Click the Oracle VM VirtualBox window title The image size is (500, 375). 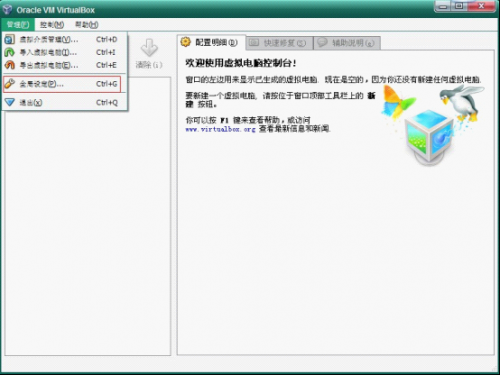click(56, 10)
